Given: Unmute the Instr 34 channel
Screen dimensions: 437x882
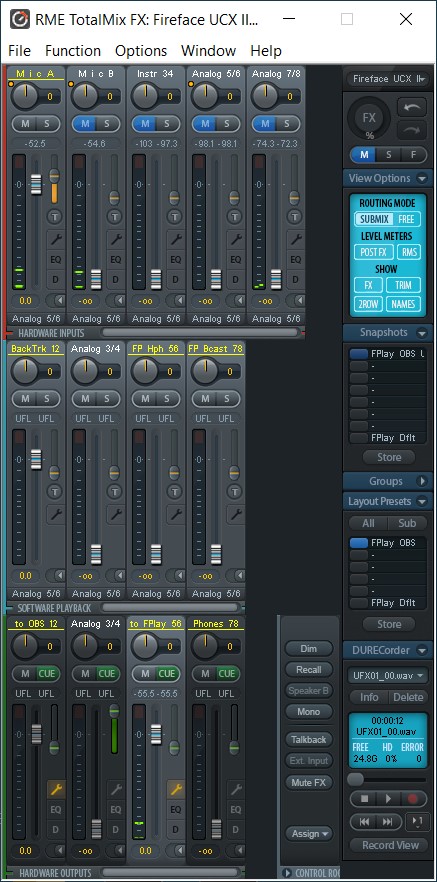Looking at the screenshot, I should click(145, 124).
